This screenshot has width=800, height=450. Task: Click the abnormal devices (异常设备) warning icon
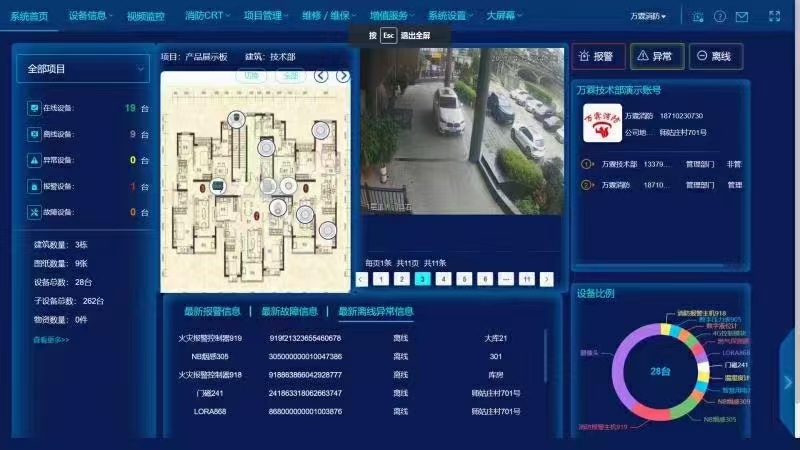[x=34, y=160]
